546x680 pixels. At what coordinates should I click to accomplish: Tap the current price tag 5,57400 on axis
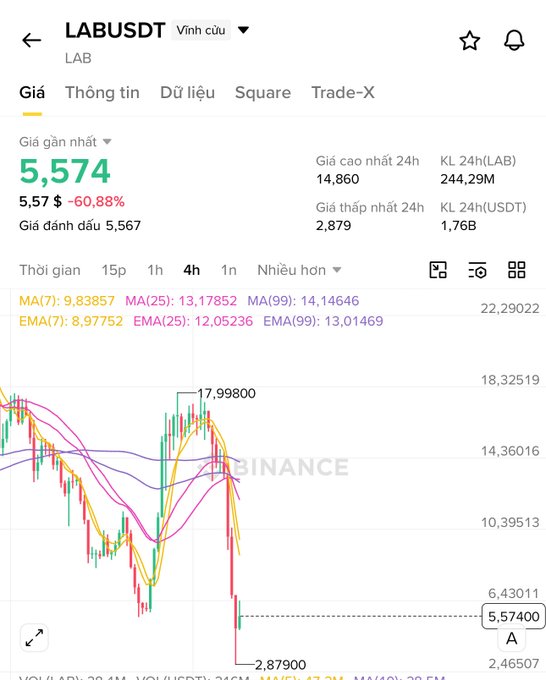click(x=513, y=616)
